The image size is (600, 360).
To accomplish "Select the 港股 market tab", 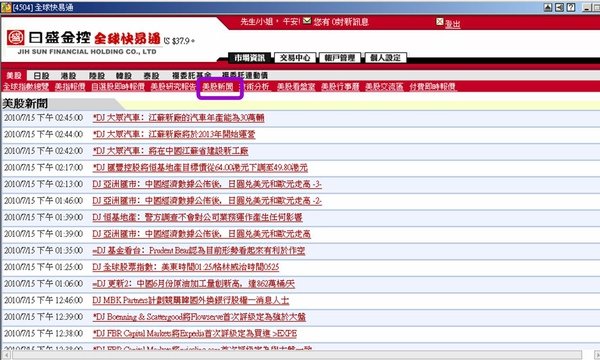I will click(x=68, y=76).
